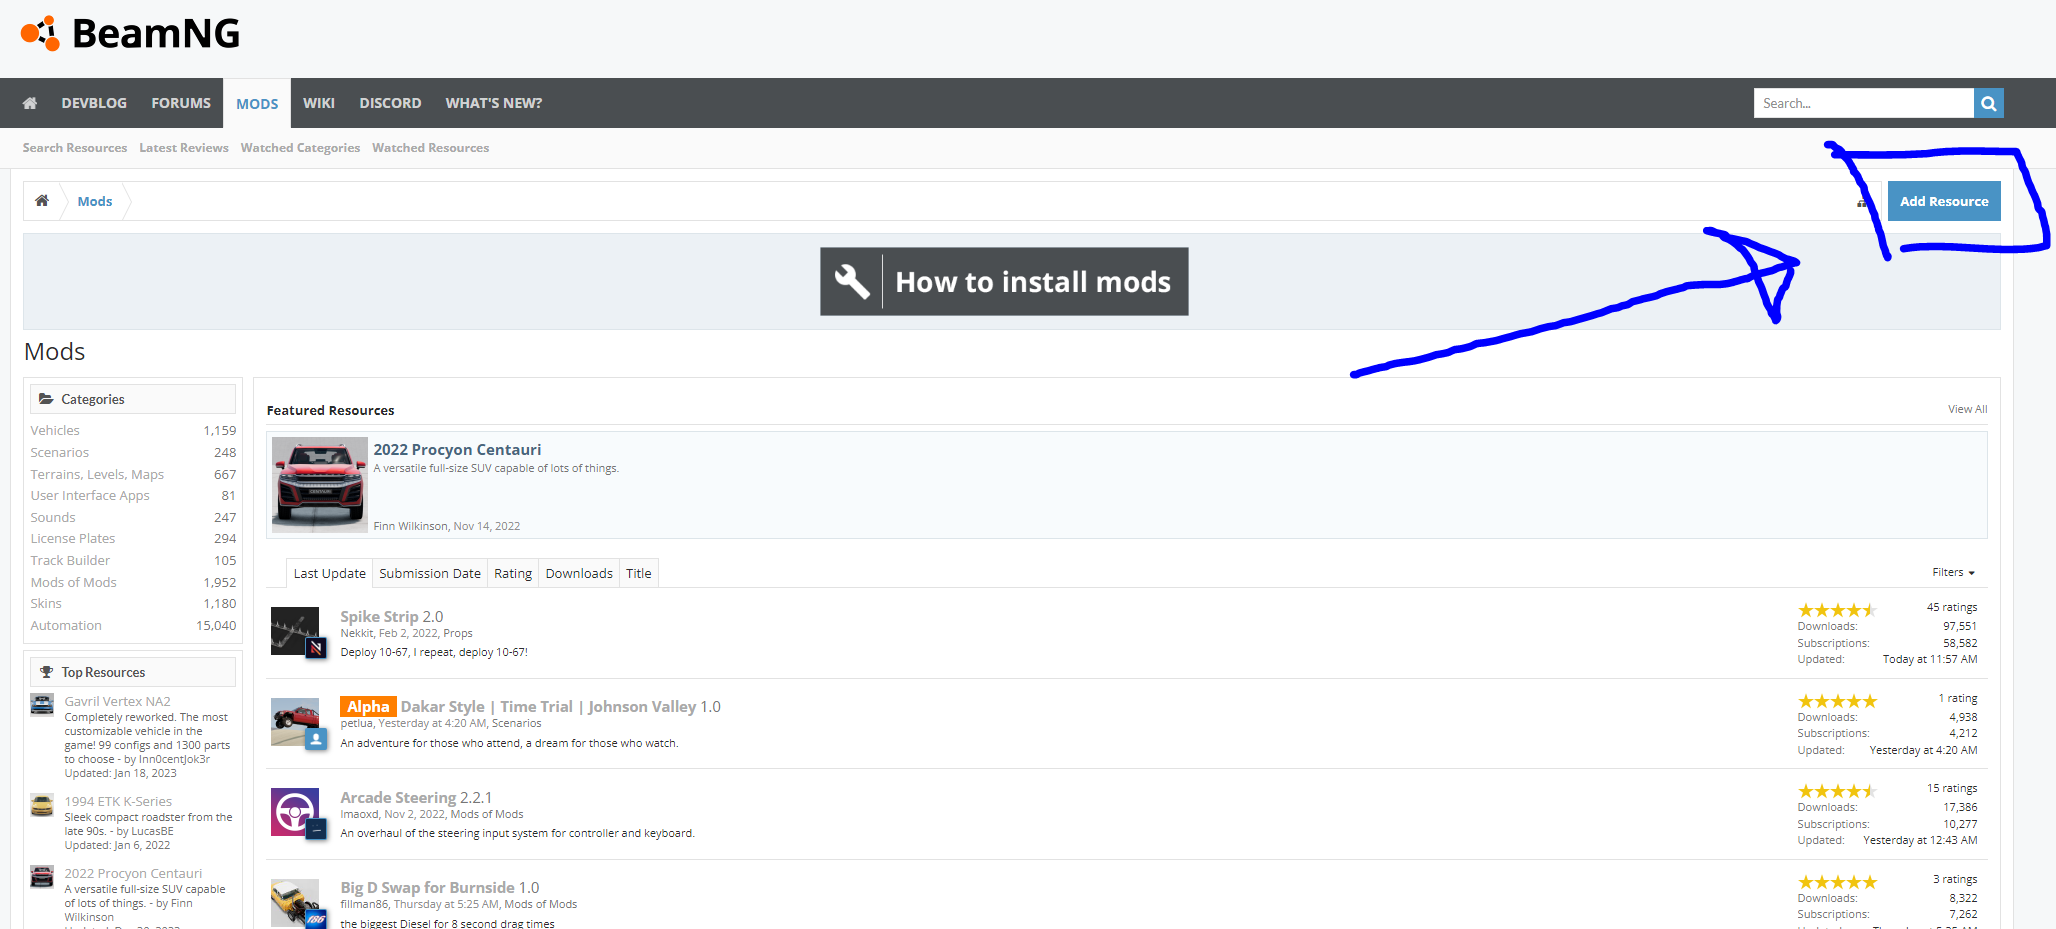The height and width of the screenshot is (929, 2056).
Task: Select the MODS tab
Action: [x=257, y=103]
